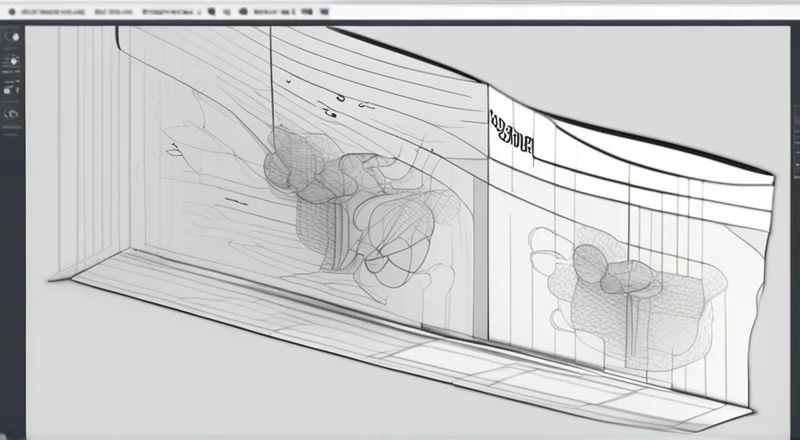Select the topmost tool in left sidebar
The image size is (800, 440).
12,36
